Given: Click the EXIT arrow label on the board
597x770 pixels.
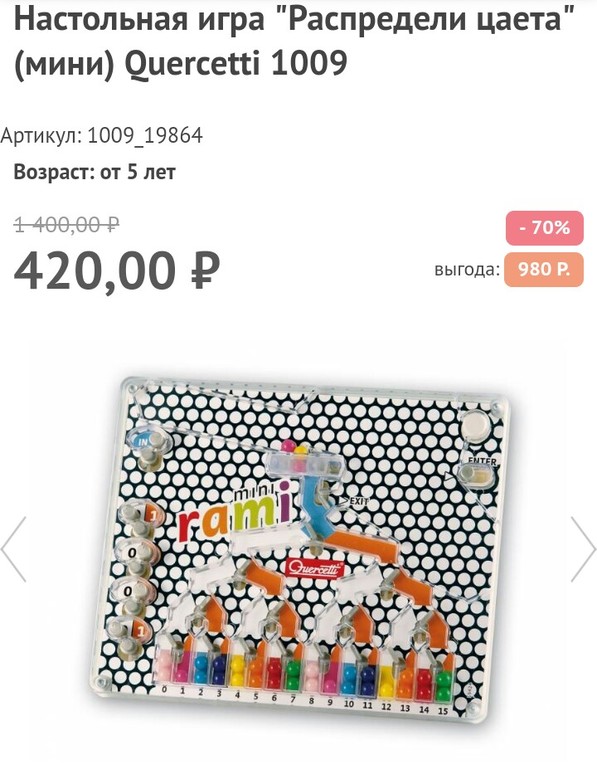Looking at the screenshot, I should [x=354, y=501].
